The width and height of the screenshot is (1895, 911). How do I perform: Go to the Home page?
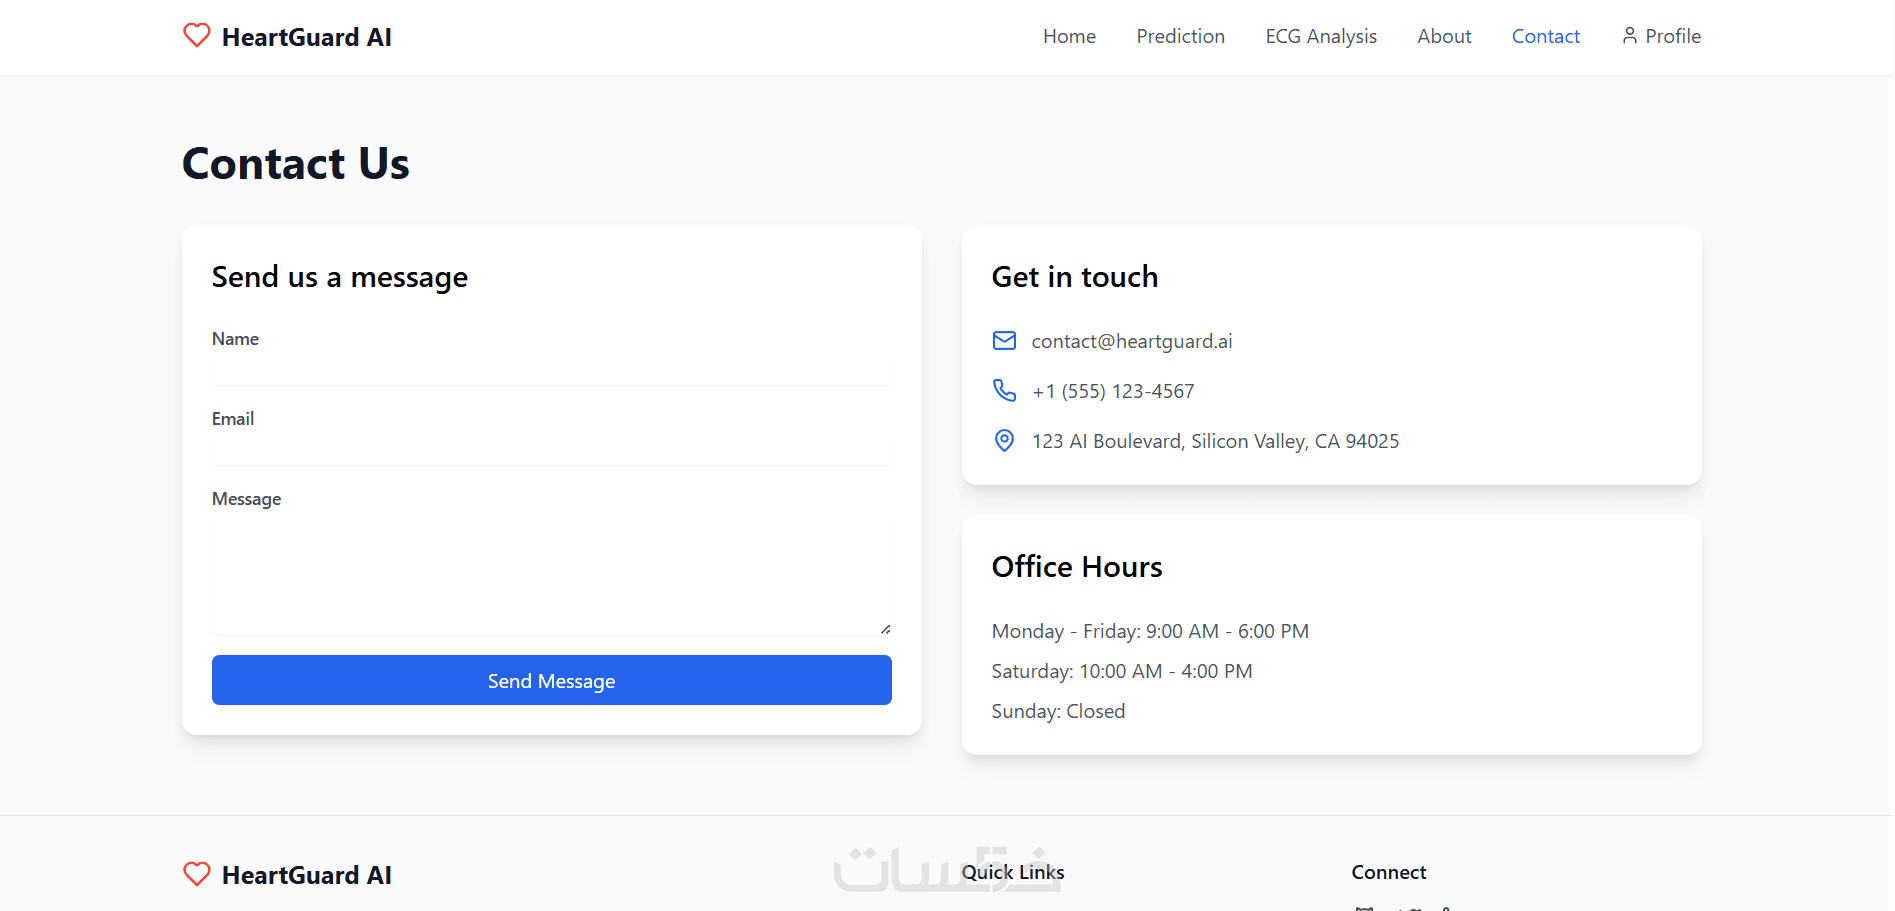pyautogui.click(x=1069, y=36)
